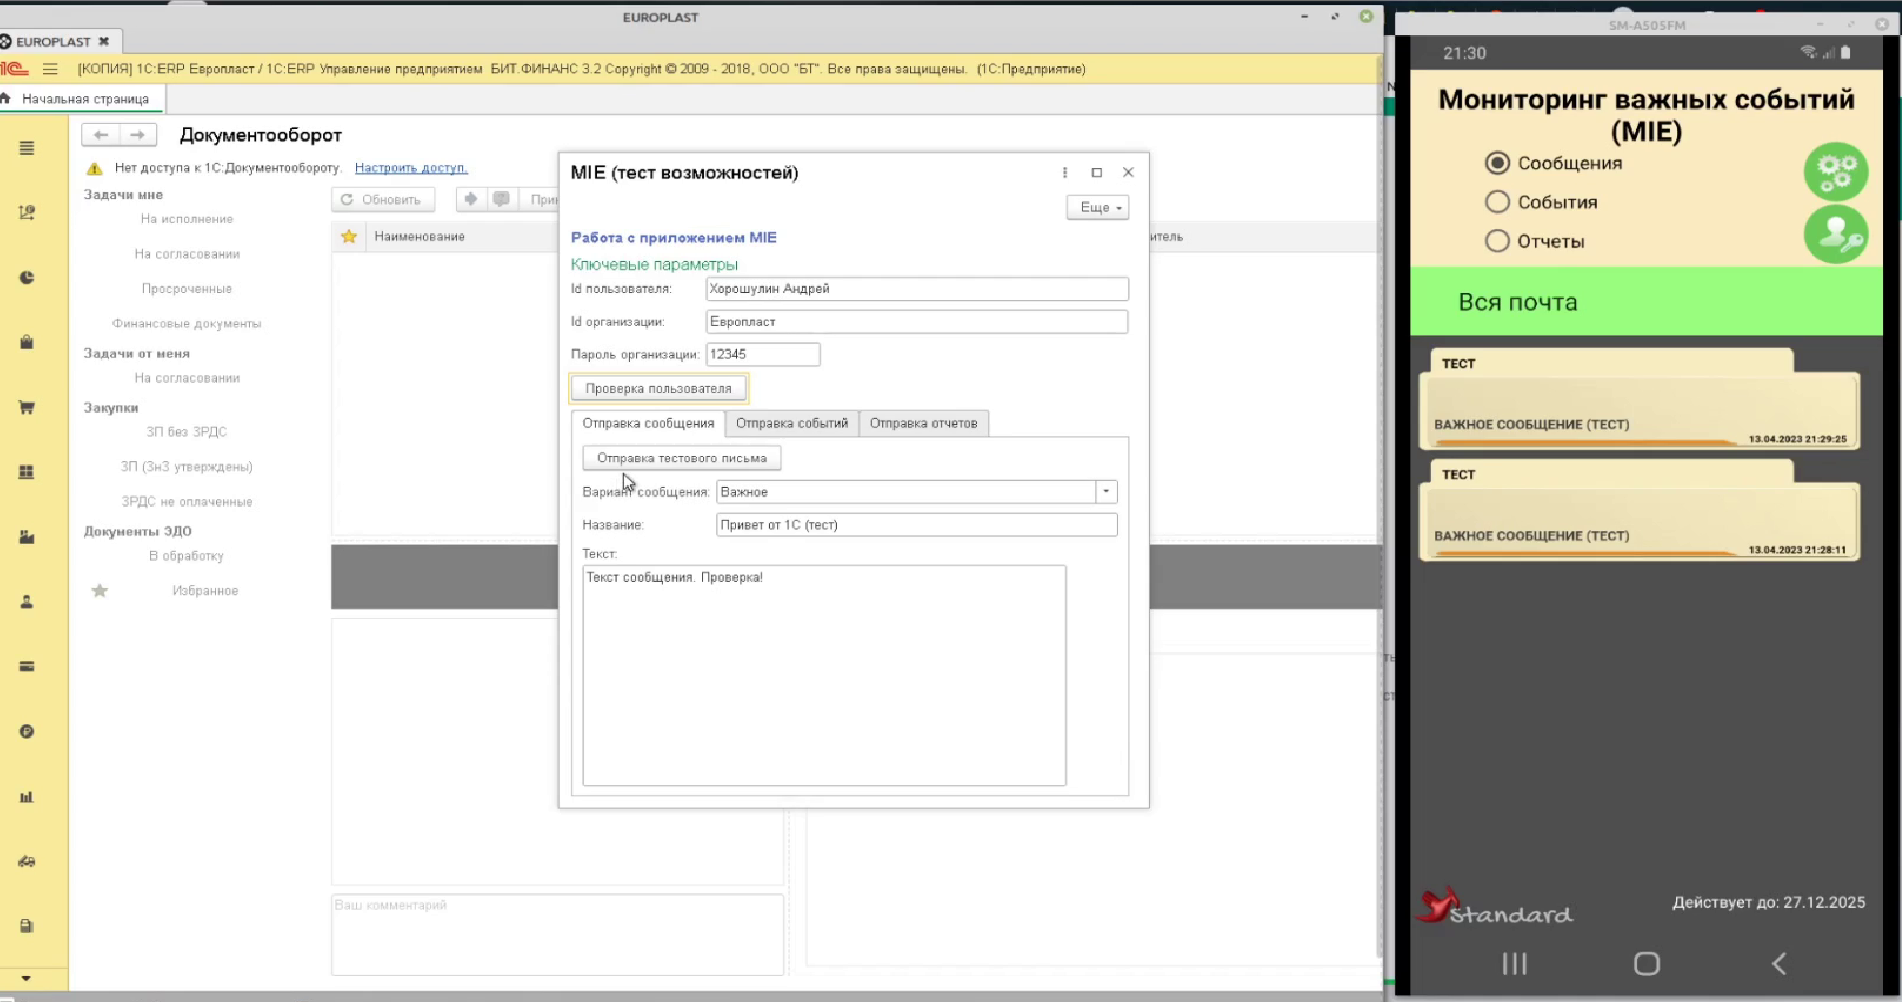Select the Отчеты radio button
Viewport: 1902px width, 1002px height.
[x=1497, y=241]
